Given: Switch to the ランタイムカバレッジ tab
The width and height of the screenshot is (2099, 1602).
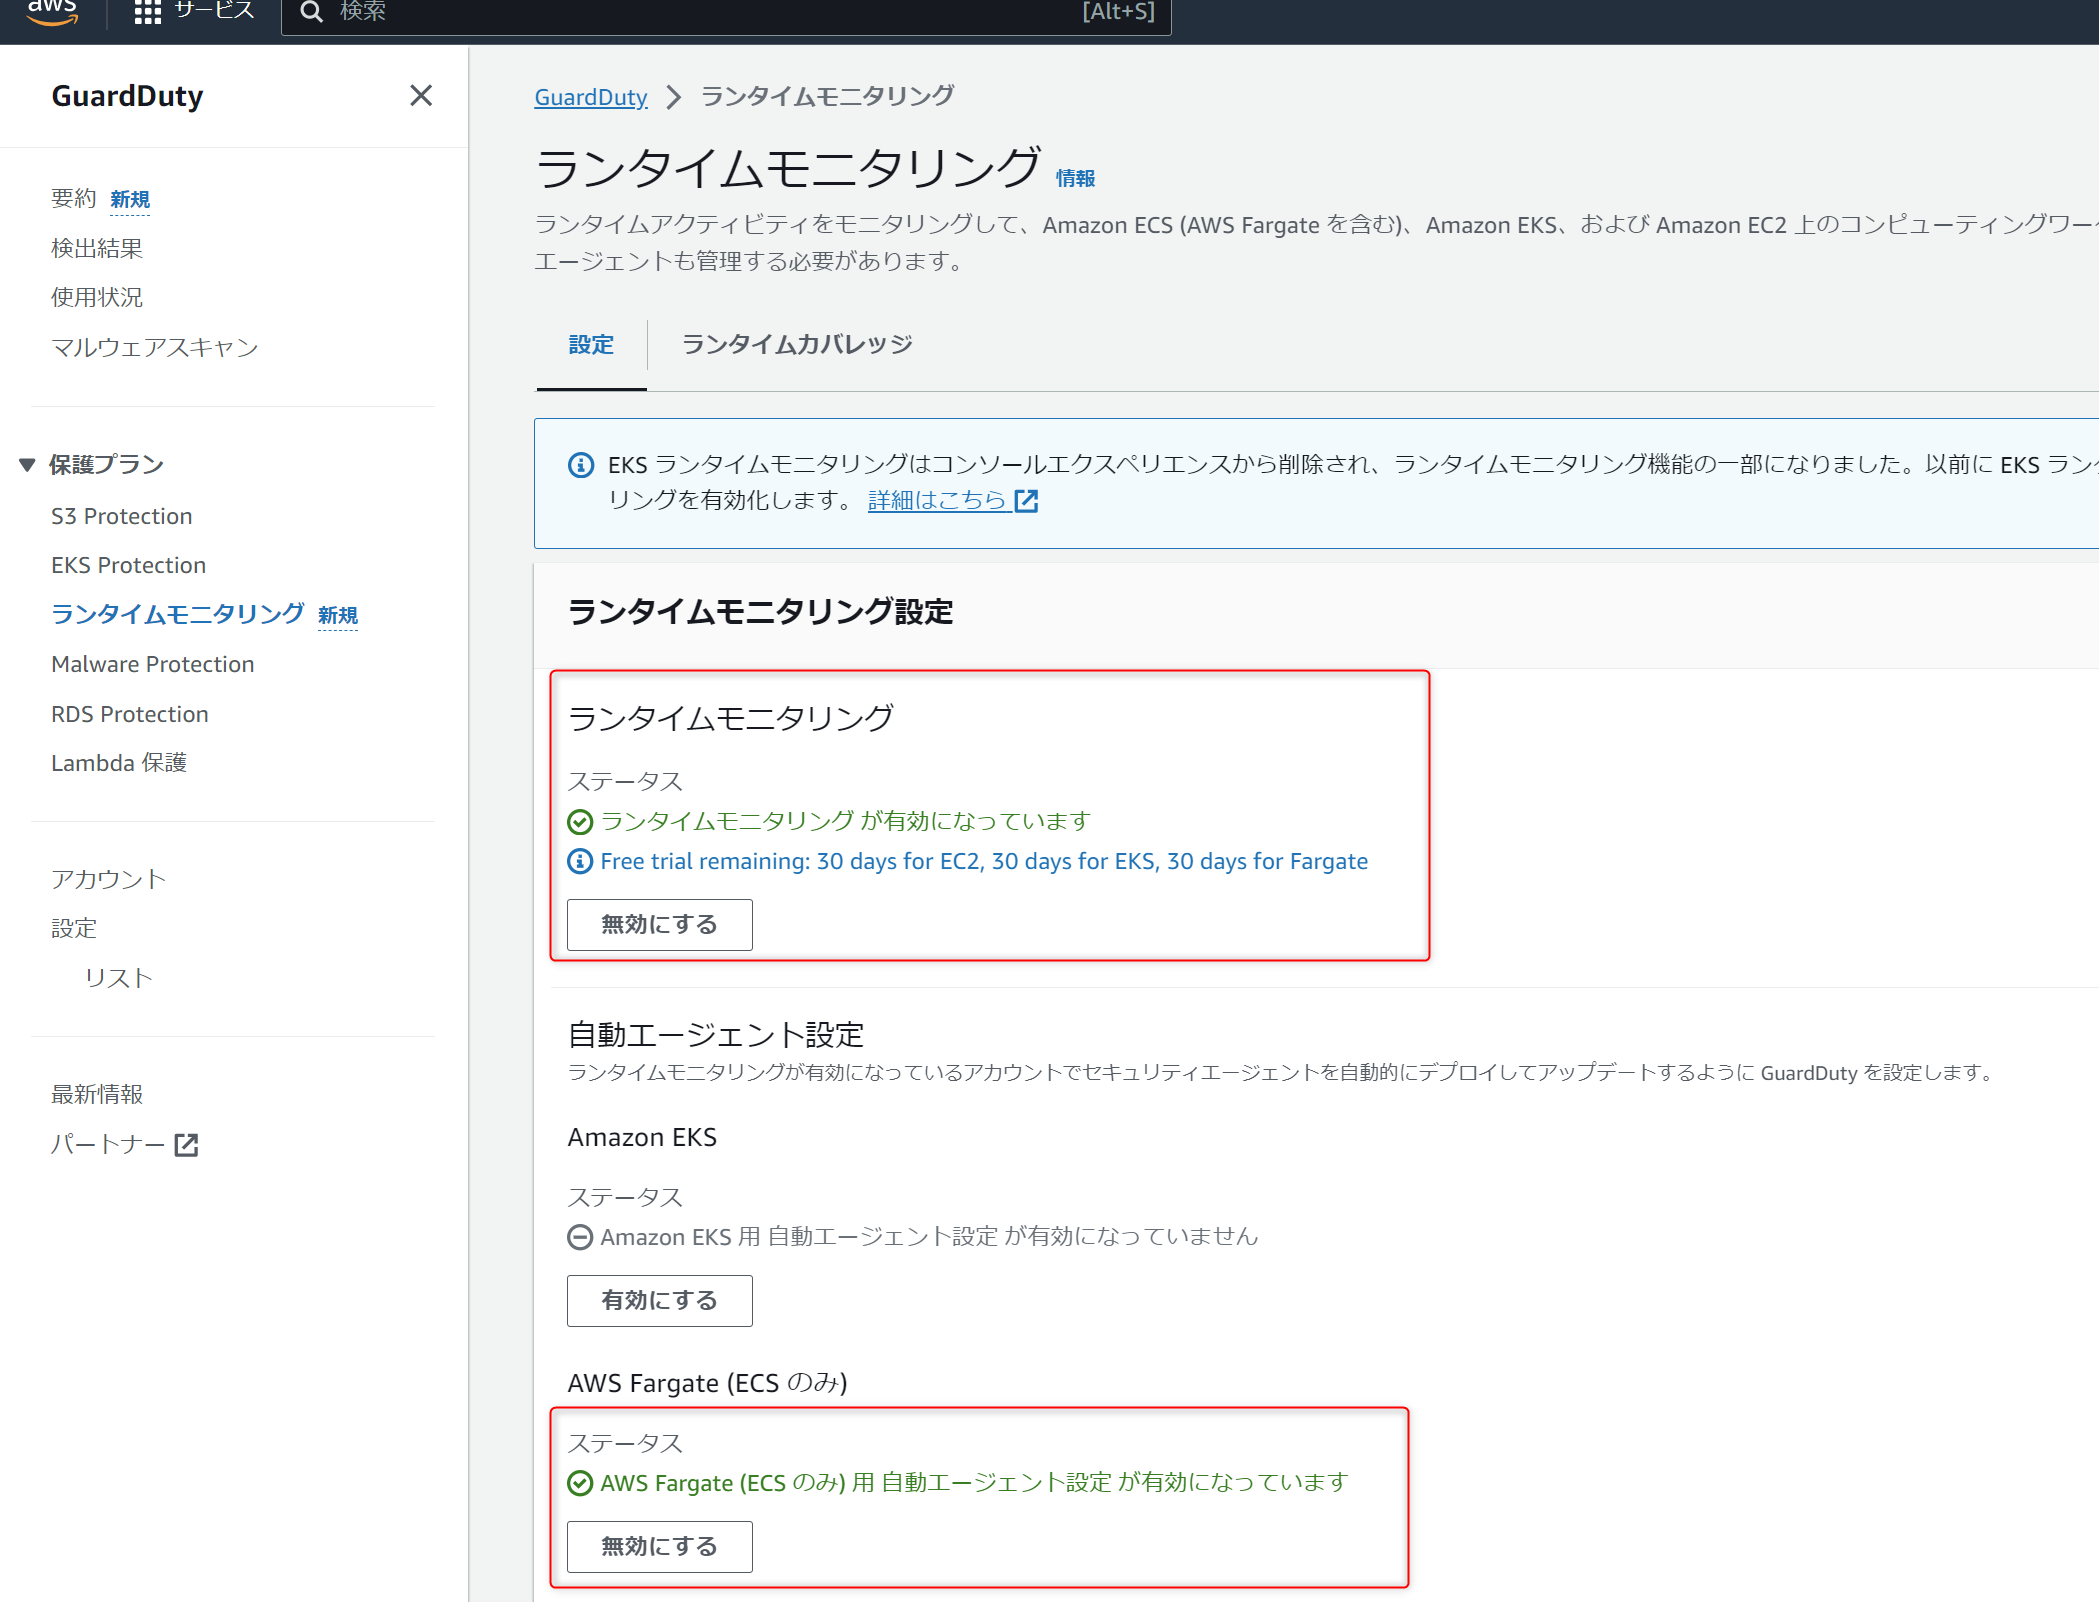Looking at the screenshot, I should click(796, 345).
